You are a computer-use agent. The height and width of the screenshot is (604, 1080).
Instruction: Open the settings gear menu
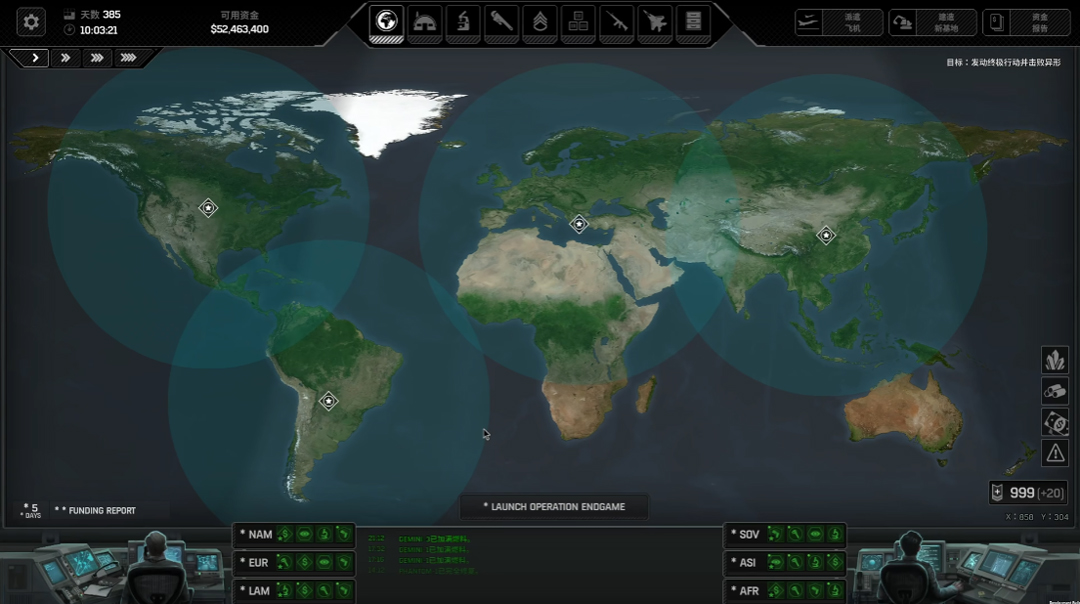pos(31,21)
